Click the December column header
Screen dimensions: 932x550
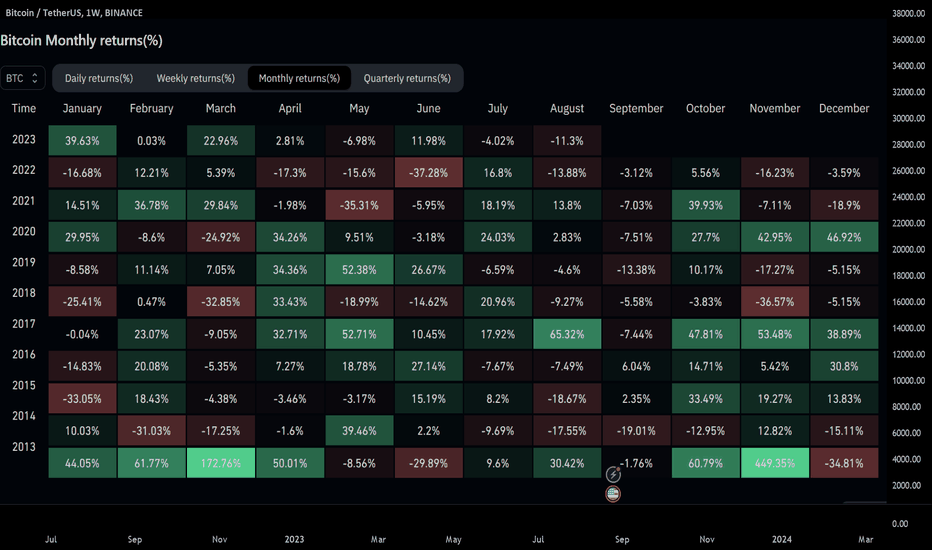tap(843, 108)
